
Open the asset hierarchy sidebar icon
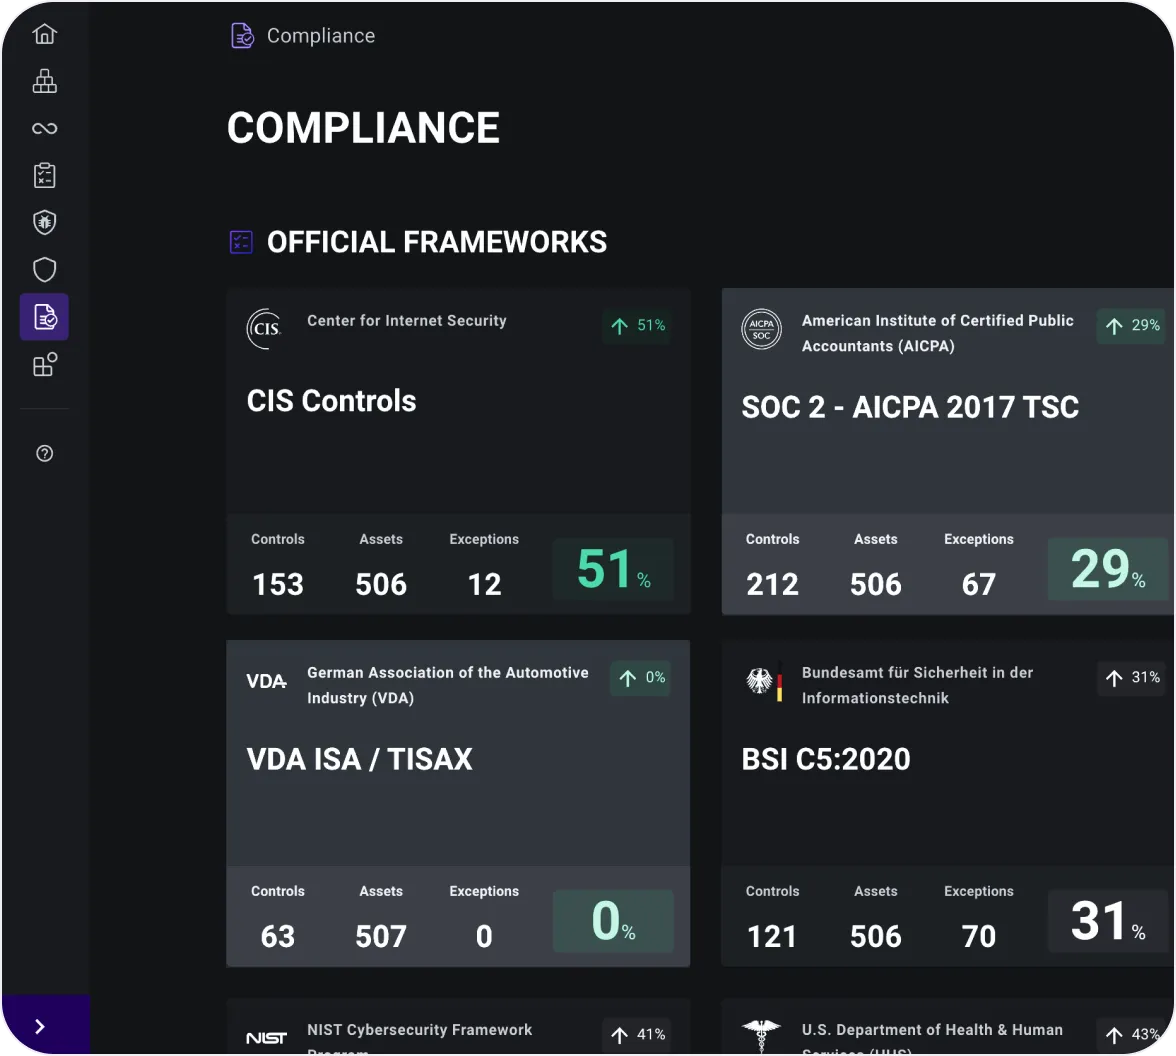[44, 81]
